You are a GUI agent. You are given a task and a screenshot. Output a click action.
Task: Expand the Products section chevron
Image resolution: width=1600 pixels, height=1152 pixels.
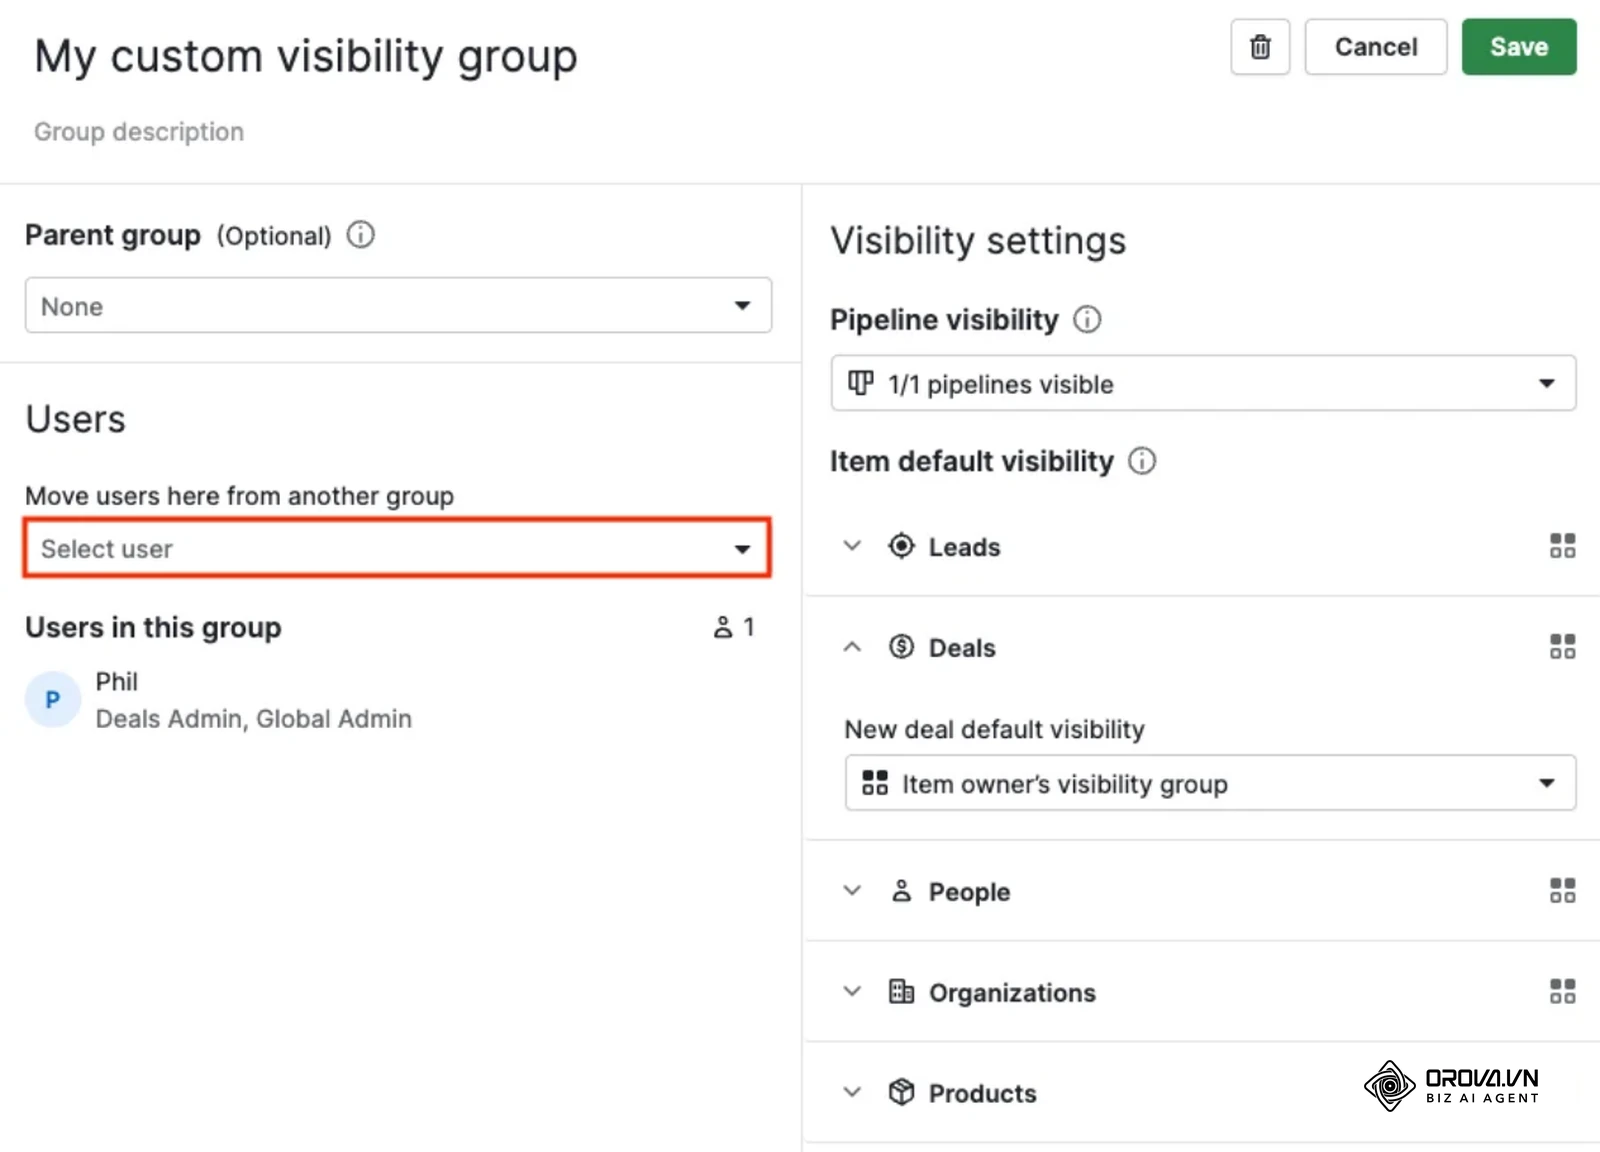click(852, 1092)
